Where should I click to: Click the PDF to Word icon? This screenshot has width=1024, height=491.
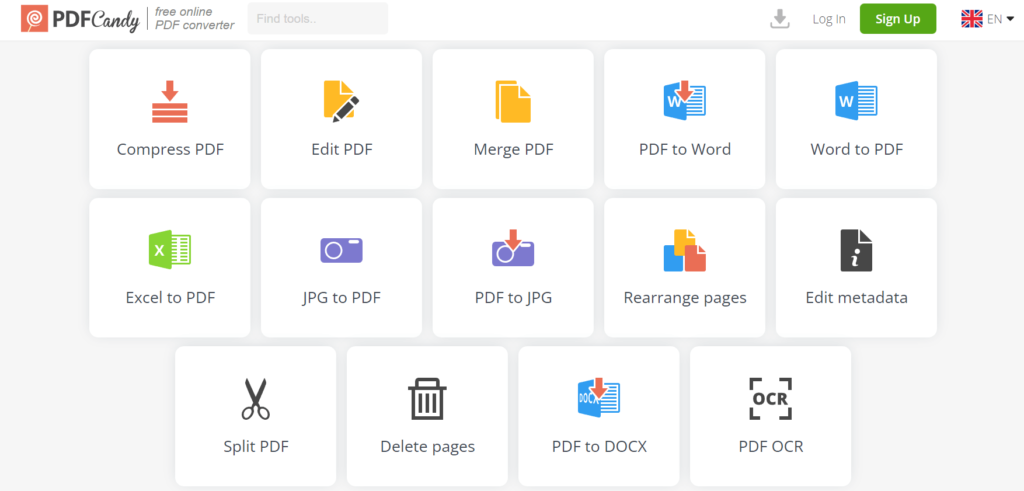click(x=684, y=101)
